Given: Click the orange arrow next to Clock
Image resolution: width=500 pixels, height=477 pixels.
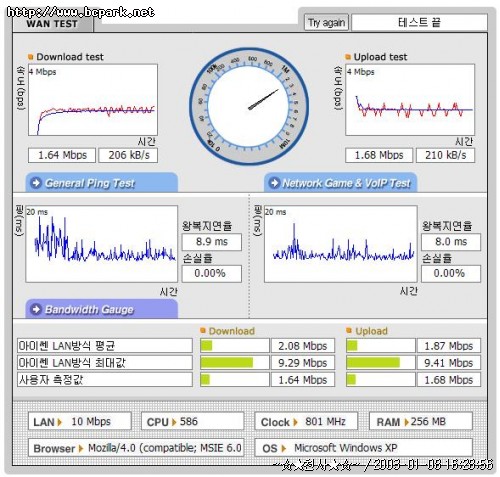Looking at the screenshot, I should [x=295, y=422].
